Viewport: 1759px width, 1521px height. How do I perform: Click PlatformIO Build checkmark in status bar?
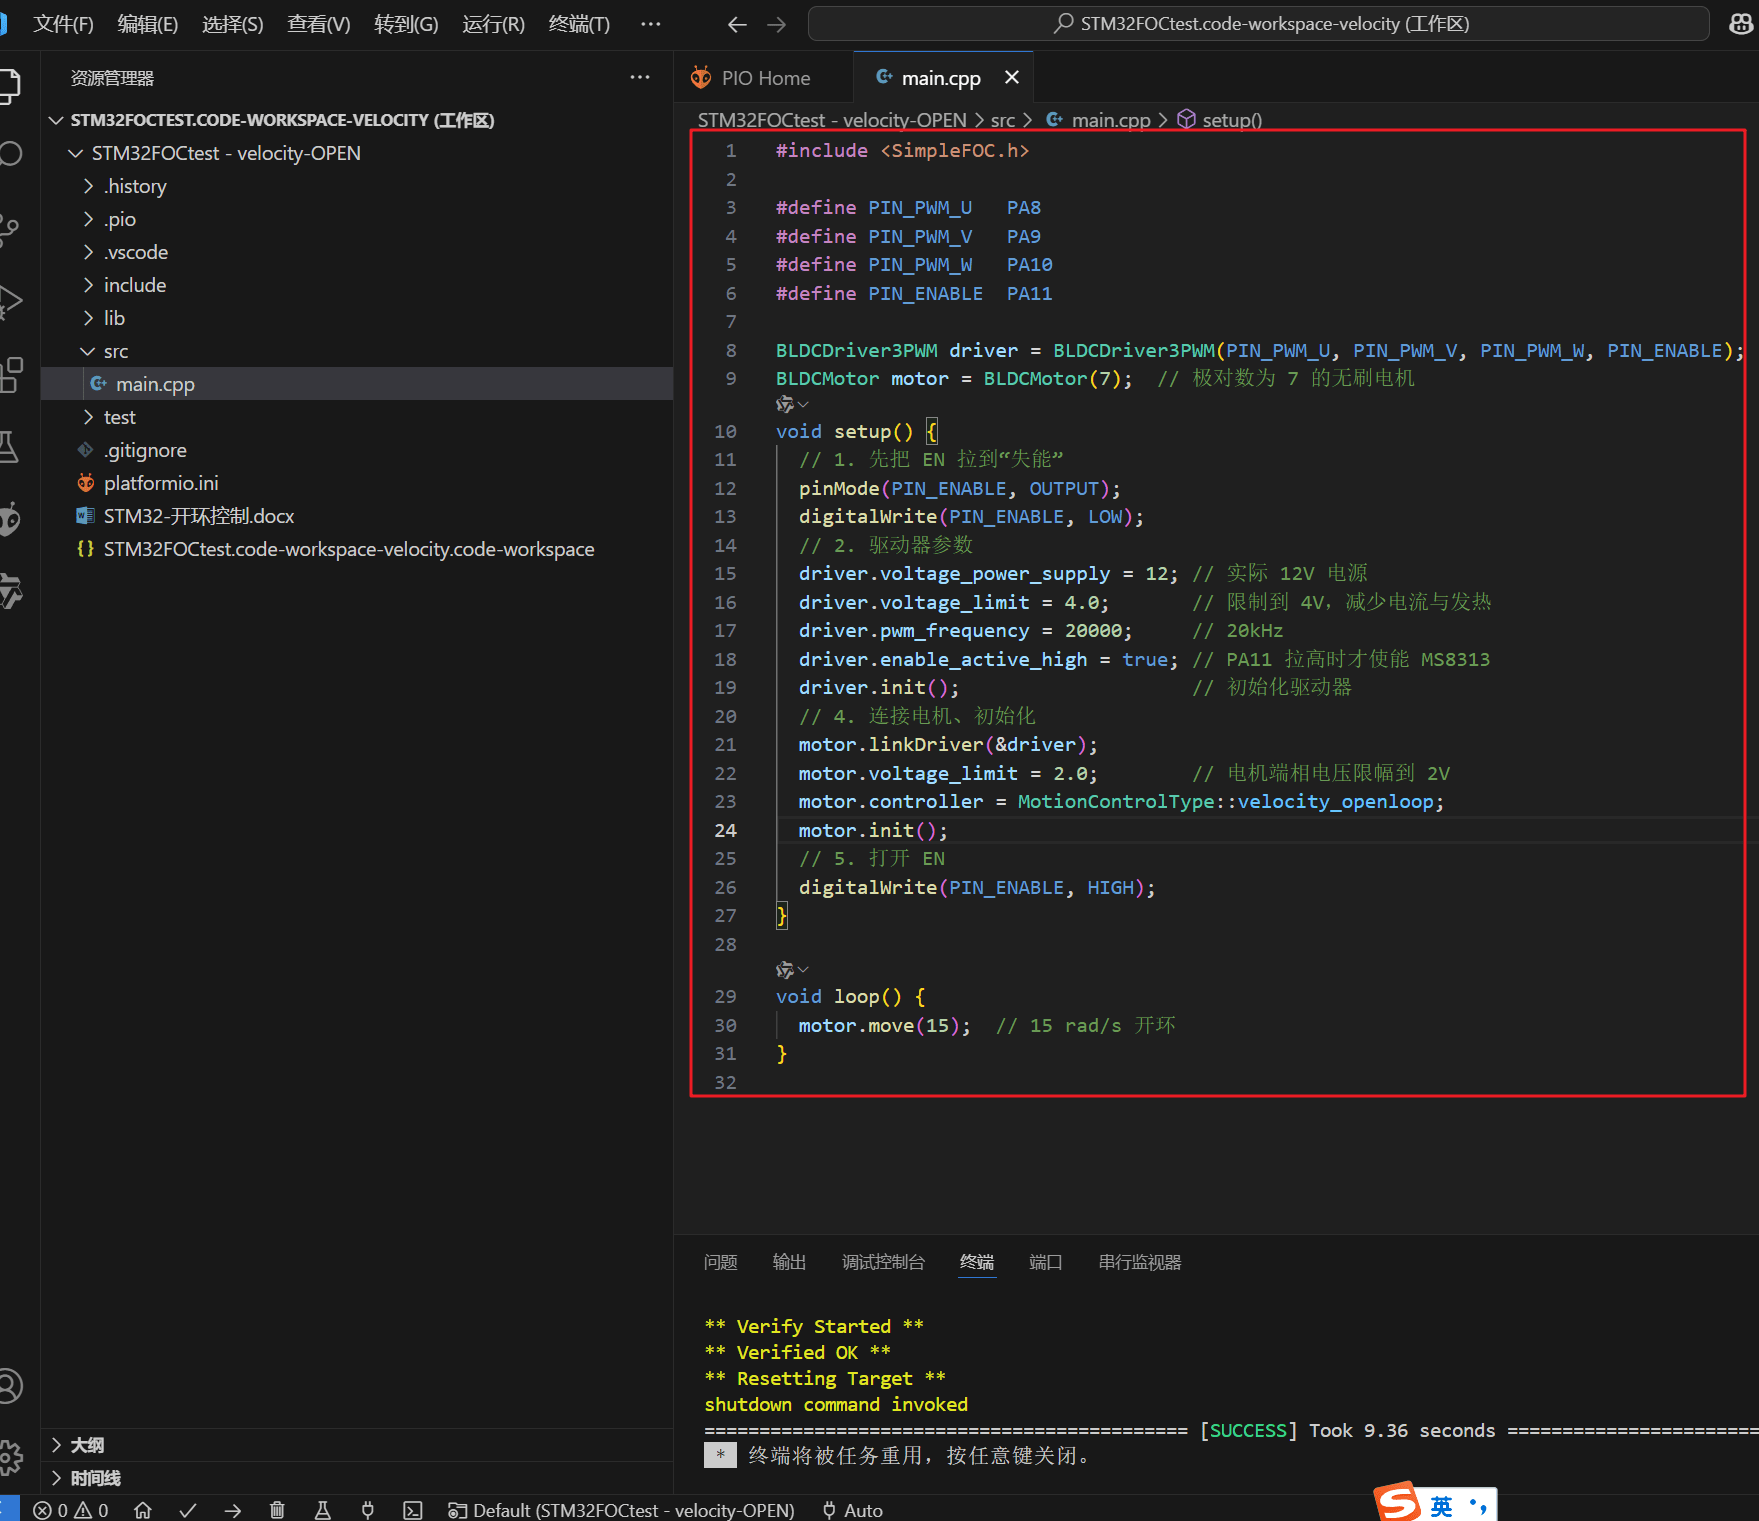188,1510
